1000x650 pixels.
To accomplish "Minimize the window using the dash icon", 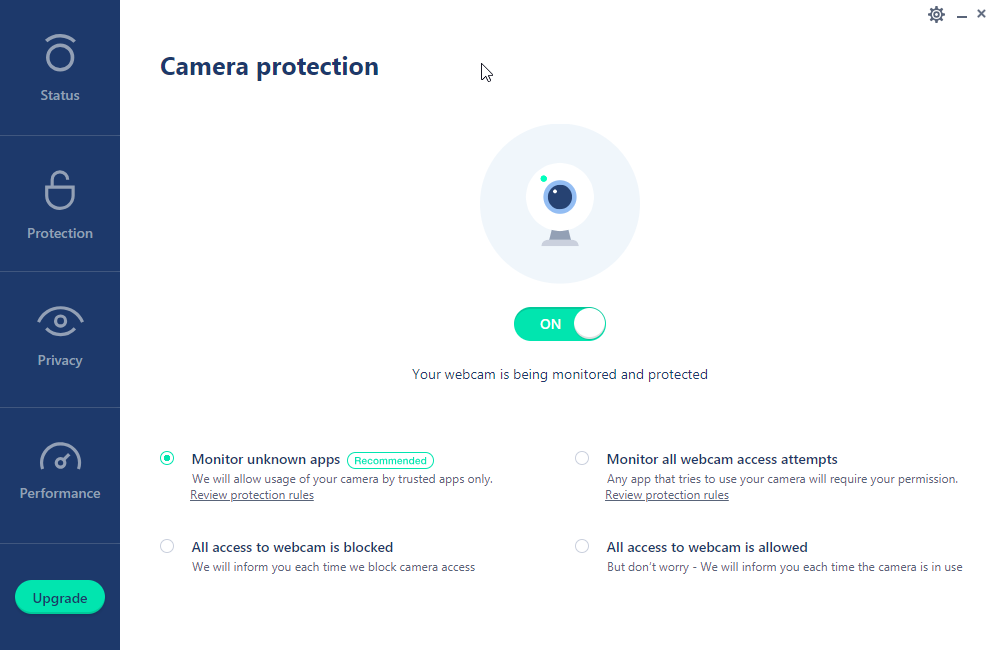I will 962,16.
